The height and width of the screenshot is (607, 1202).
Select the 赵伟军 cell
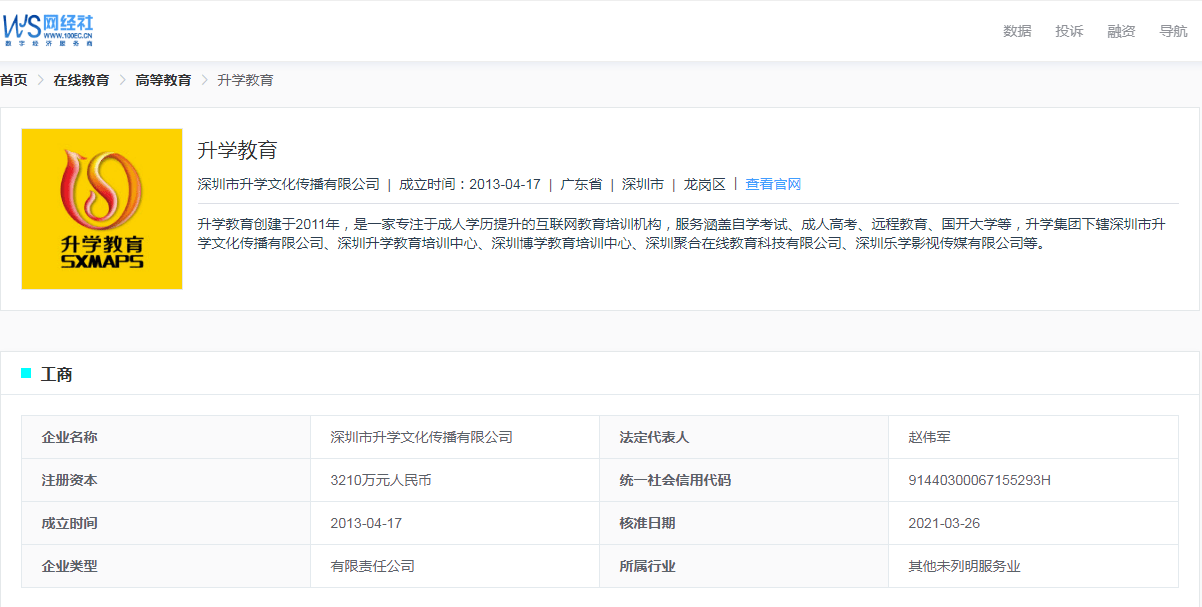[x=1033, y=437]
